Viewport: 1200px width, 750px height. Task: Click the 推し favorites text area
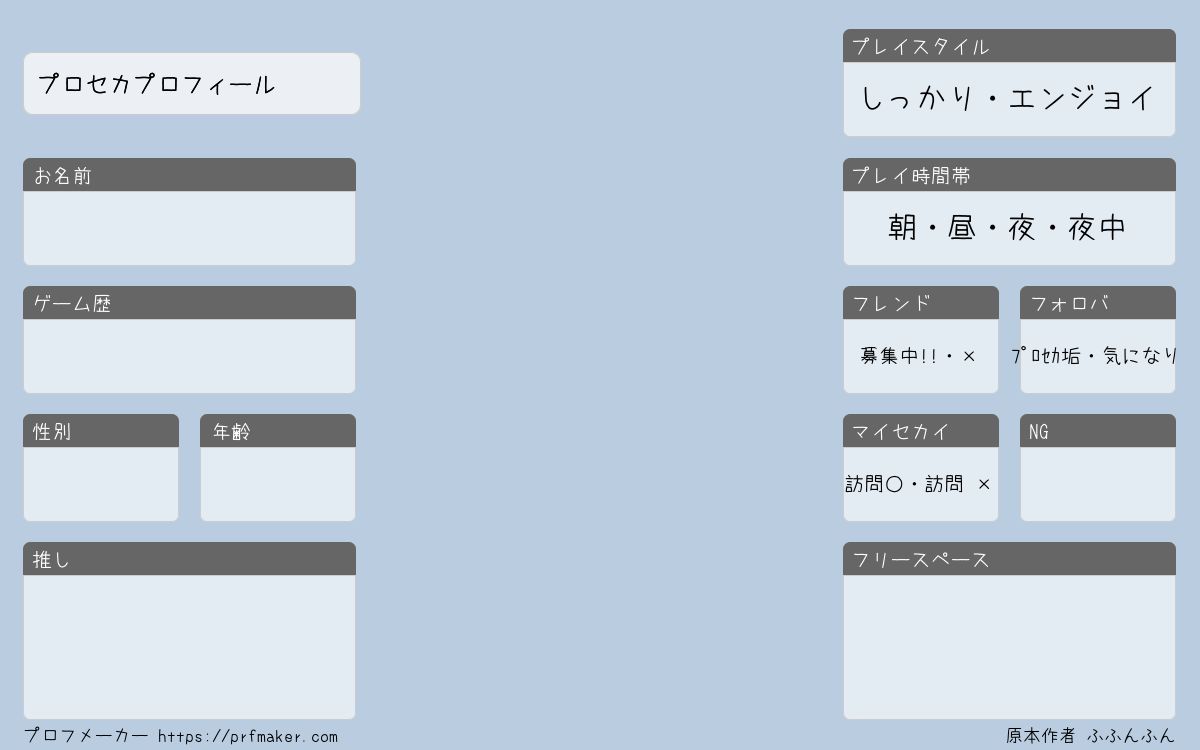(x=189, y=647)
